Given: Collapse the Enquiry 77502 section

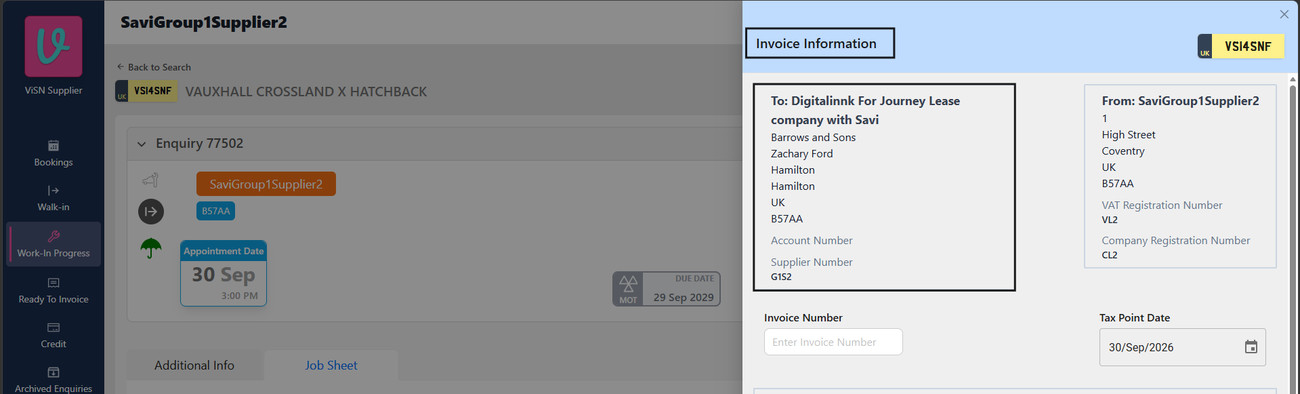Looking at the screenshot, I should click(142, 143).
